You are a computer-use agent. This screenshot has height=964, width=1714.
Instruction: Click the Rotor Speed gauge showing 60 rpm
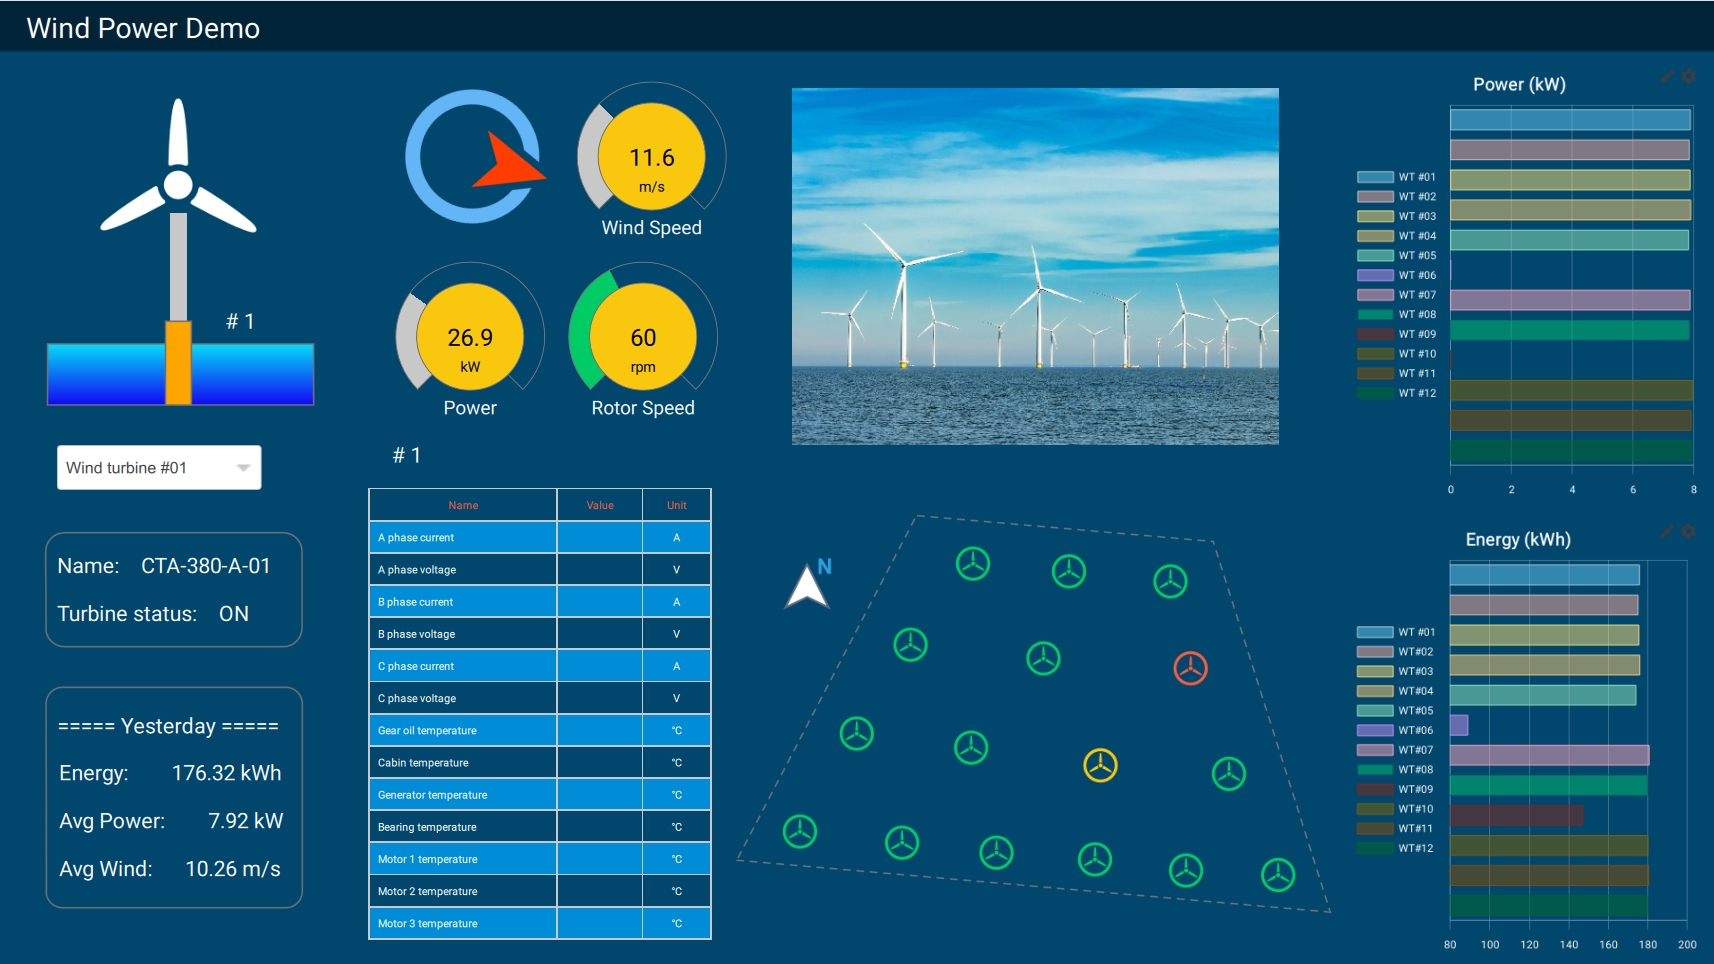click(x=643, y=338)
